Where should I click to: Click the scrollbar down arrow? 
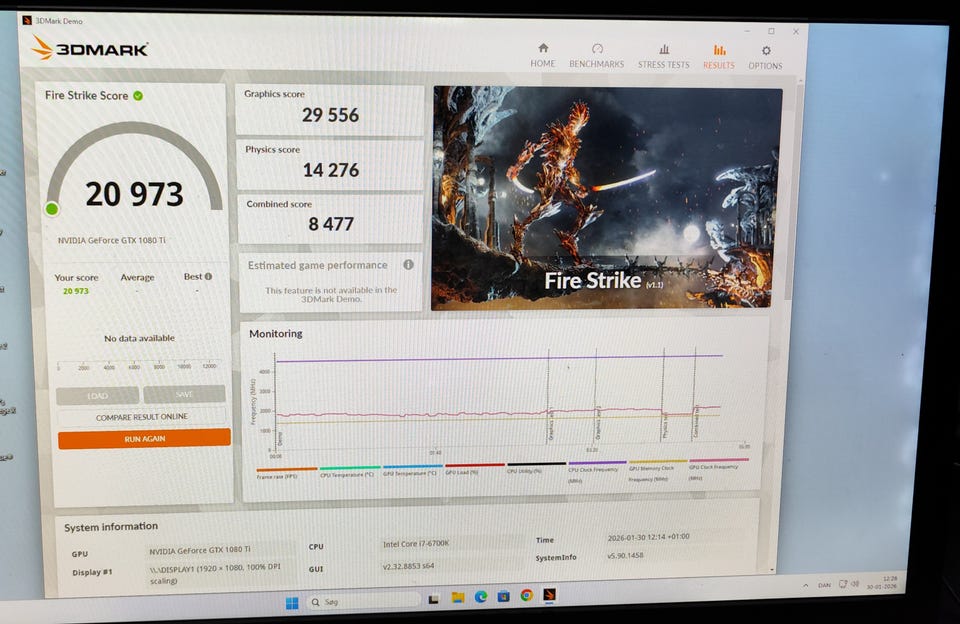(772, 569)
